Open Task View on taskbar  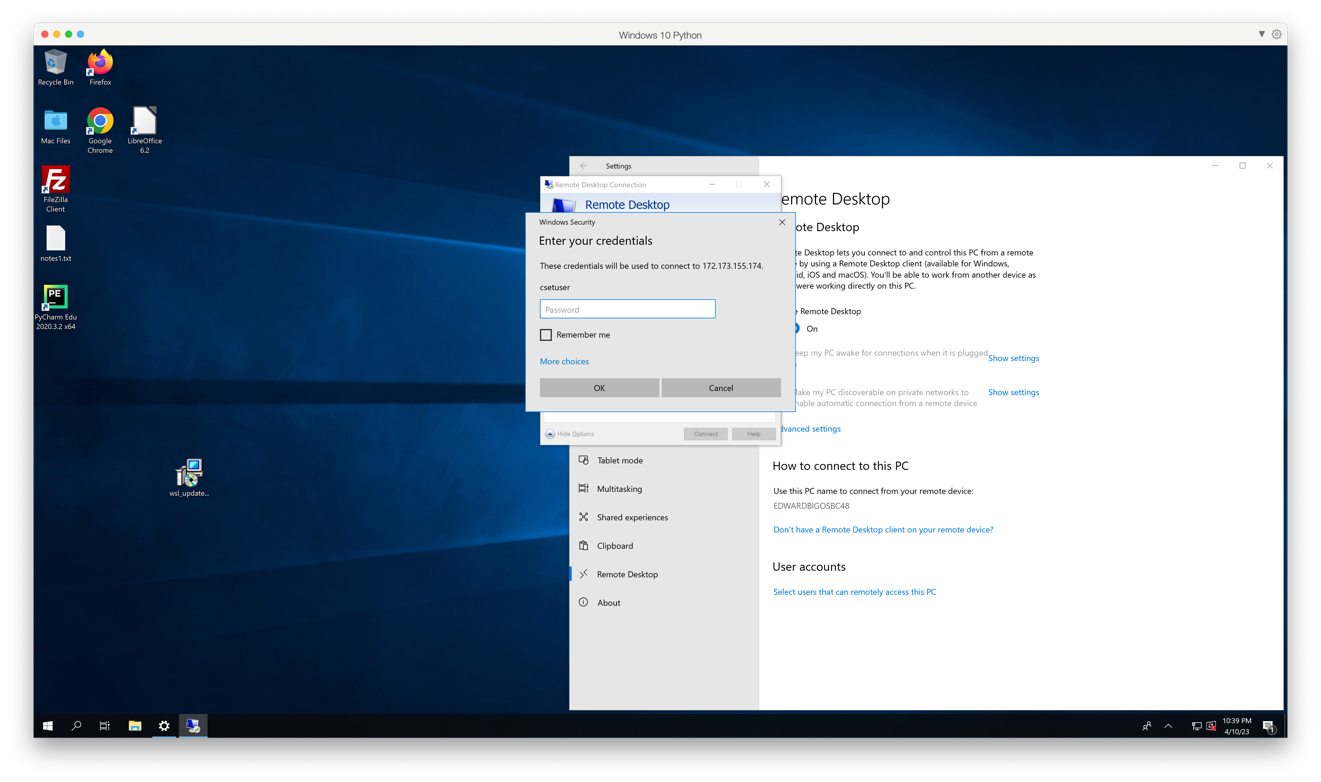coord(105,726)
